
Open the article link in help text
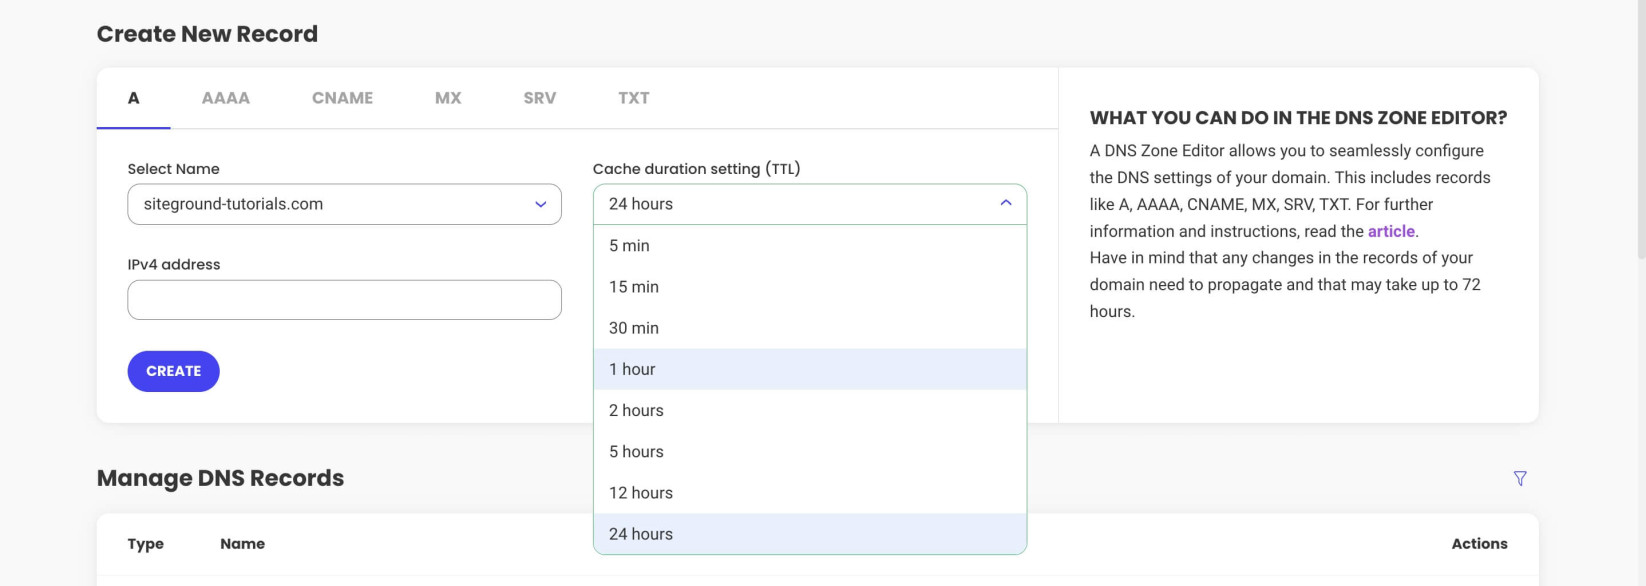pyautogui.click(x=1391, y=231)
